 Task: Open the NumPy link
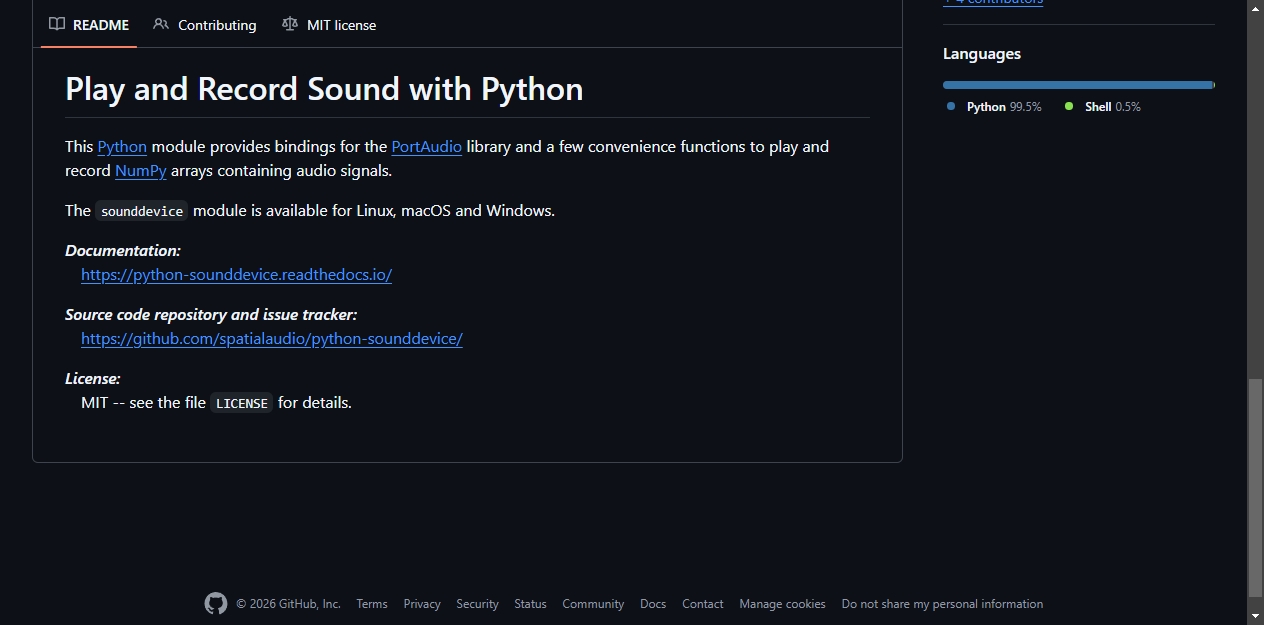[141, 170]
